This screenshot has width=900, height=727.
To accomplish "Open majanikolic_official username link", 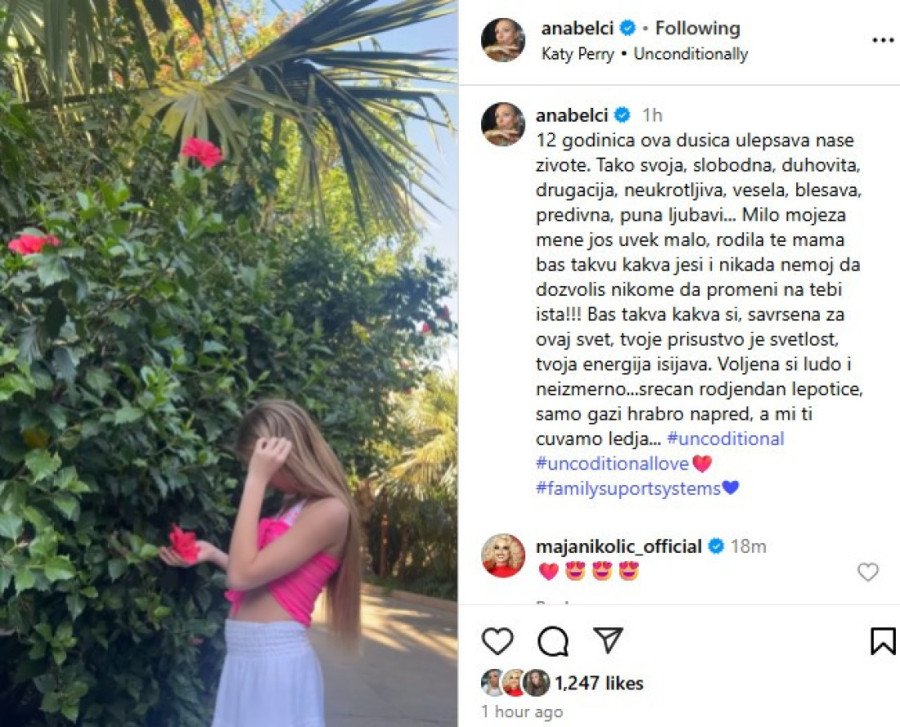I will pyautogui.click(x=619, y=546).
